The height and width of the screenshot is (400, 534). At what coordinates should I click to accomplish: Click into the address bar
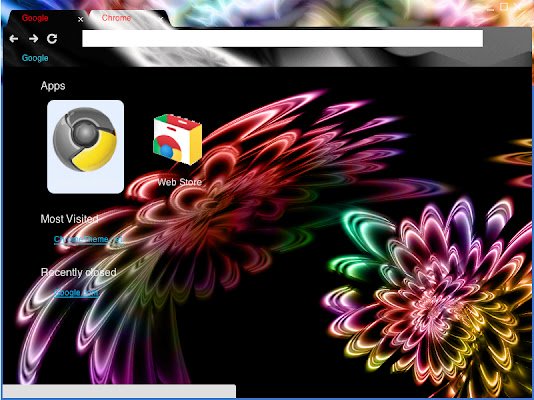pyautogui.click(x=282, y=38)
